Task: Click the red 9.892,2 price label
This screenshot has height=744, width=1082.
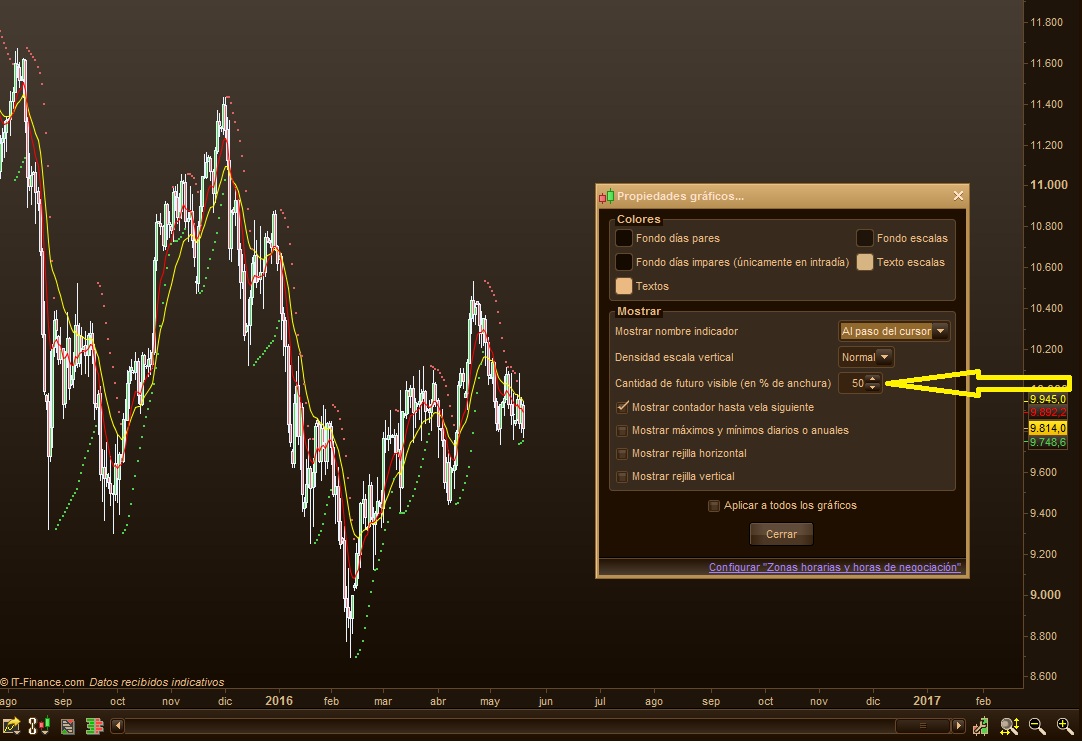Action: point(1047,413)
